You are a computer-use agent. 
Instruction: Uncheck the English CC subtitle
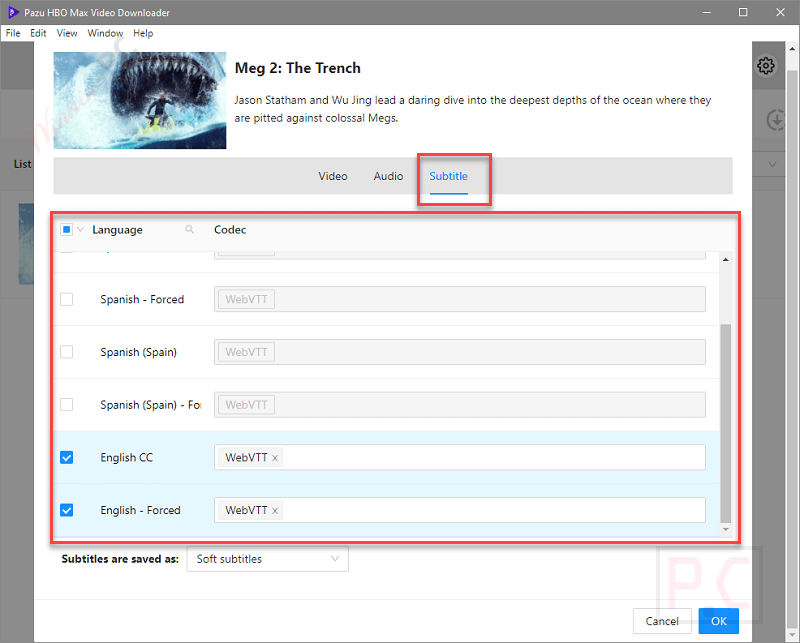tap(66, 457)
